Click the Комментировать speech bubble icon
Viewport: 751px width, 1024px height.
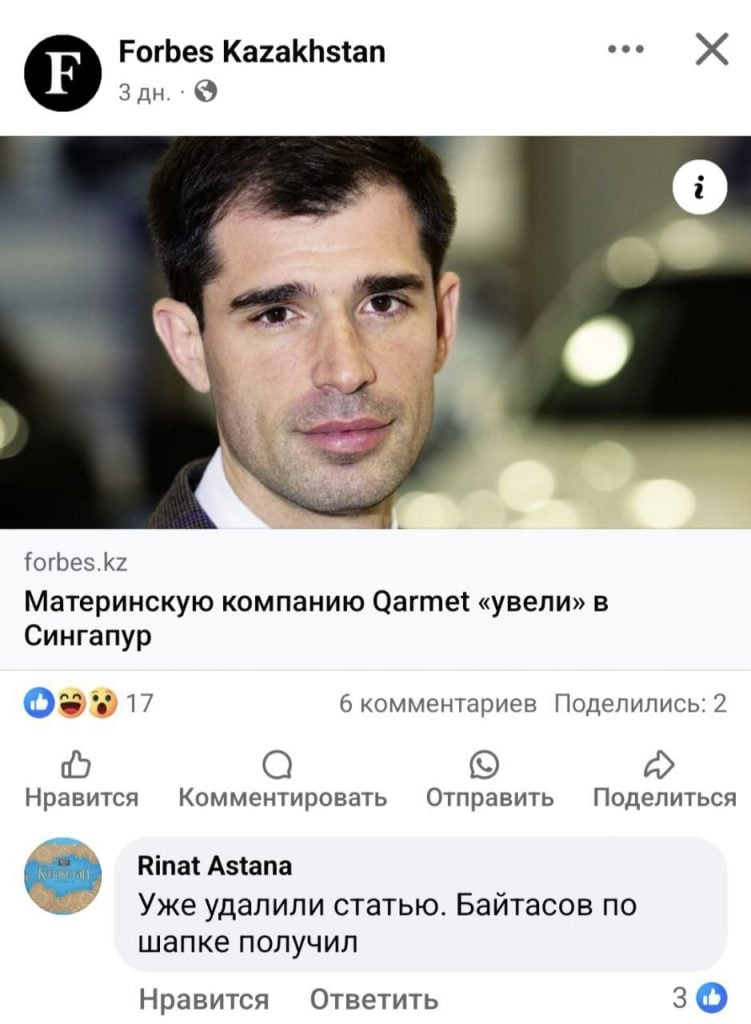pyautogui.click(x=277, y=765)
